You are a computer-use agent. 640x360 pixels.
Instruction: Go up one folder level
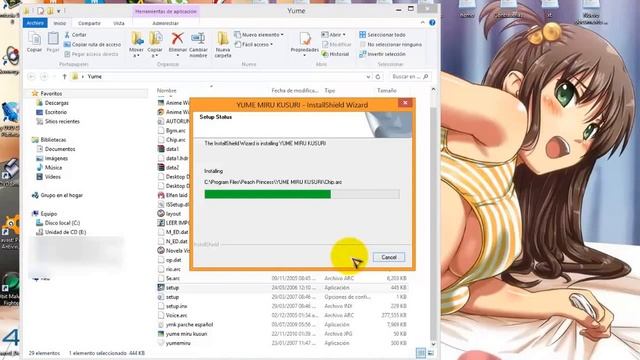(x=64, y=76)
